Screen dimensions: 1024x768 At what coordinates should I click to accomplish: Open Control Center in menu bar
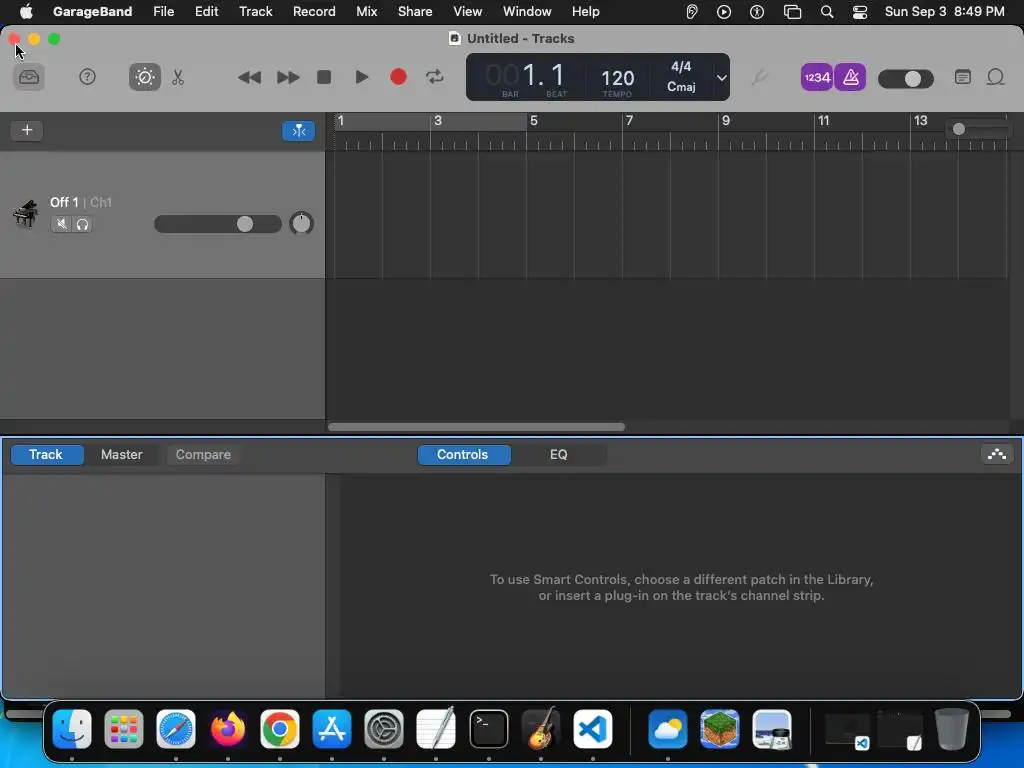tap(860, 12)
